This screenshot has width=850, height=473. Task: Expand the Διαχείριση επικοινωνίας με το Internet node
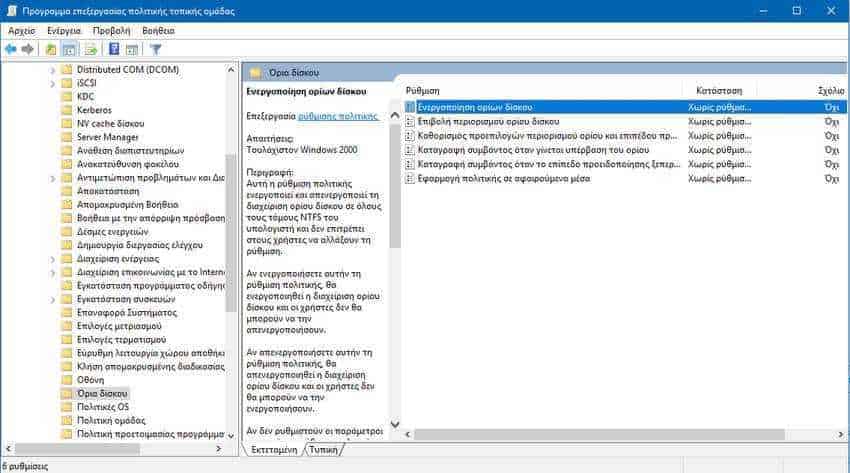(53, 273)
